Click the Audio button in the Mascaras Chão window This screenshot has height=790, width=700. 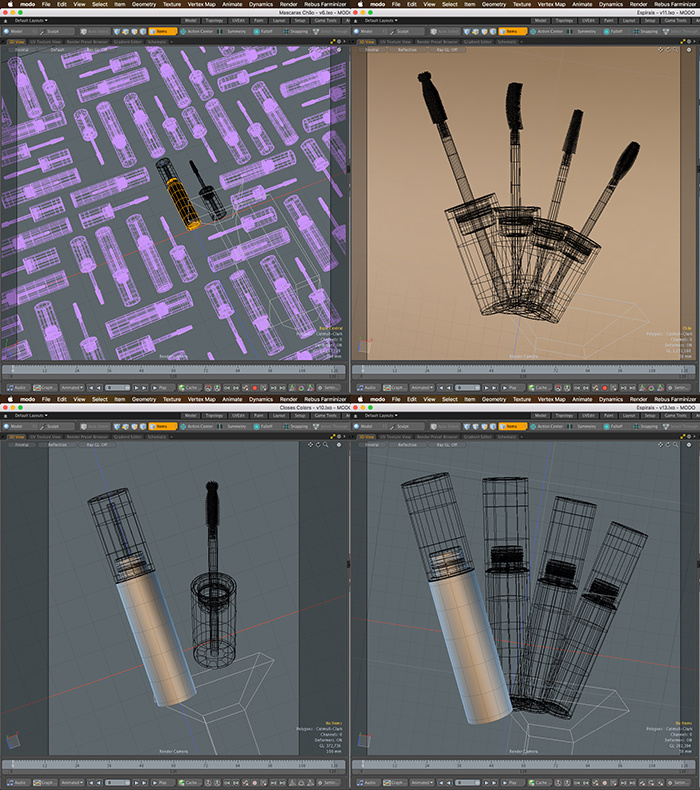coord(19,387)
